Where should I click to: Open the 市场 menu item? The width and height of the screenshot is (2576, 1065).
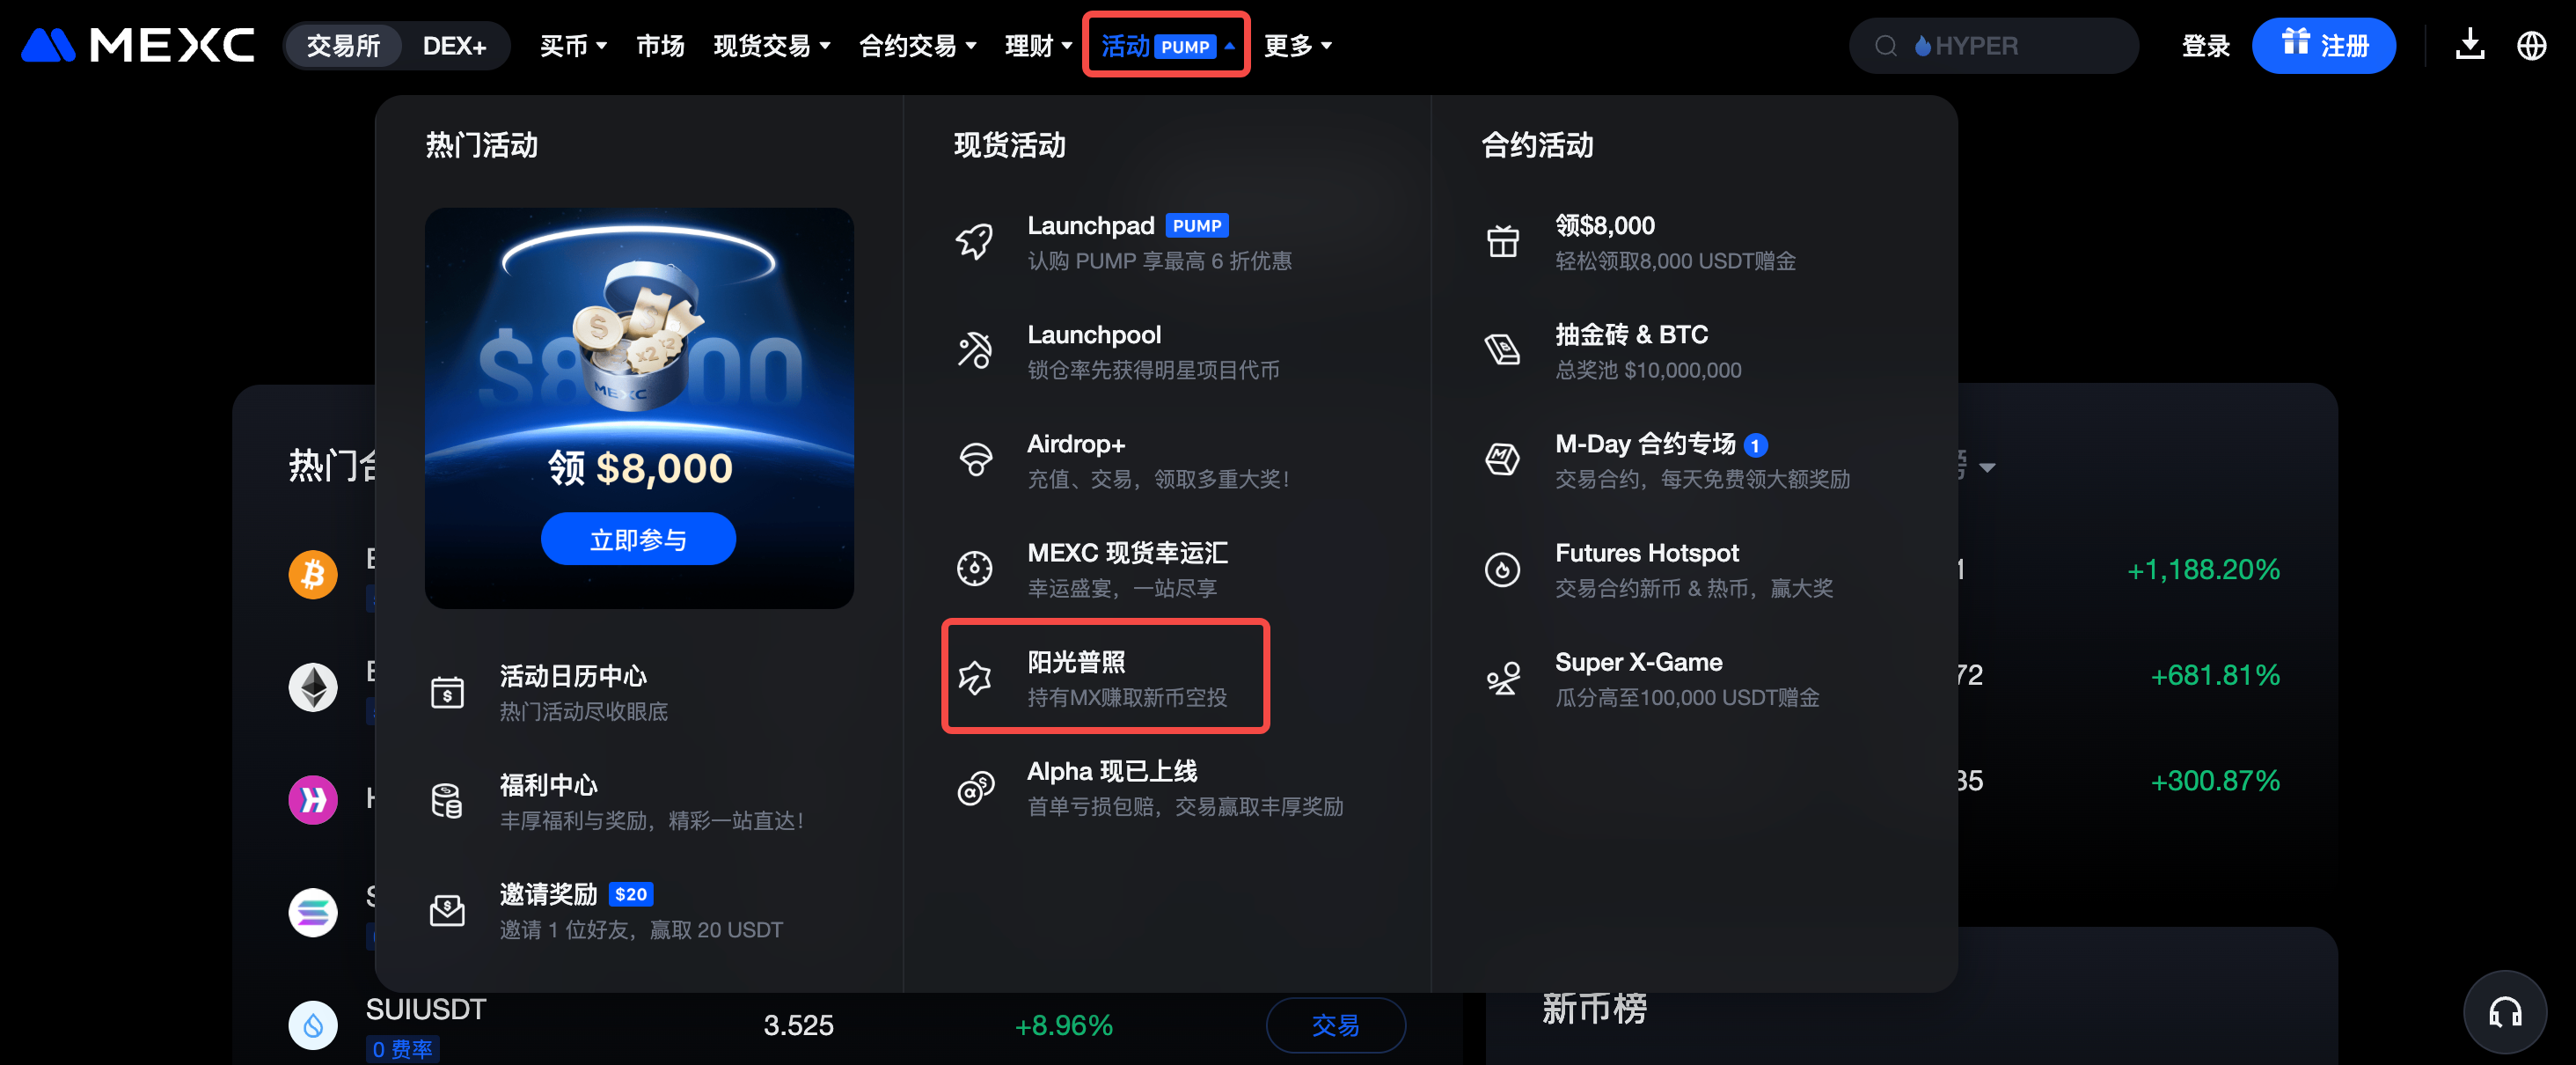pyautogui.click(x=660, y=46)
